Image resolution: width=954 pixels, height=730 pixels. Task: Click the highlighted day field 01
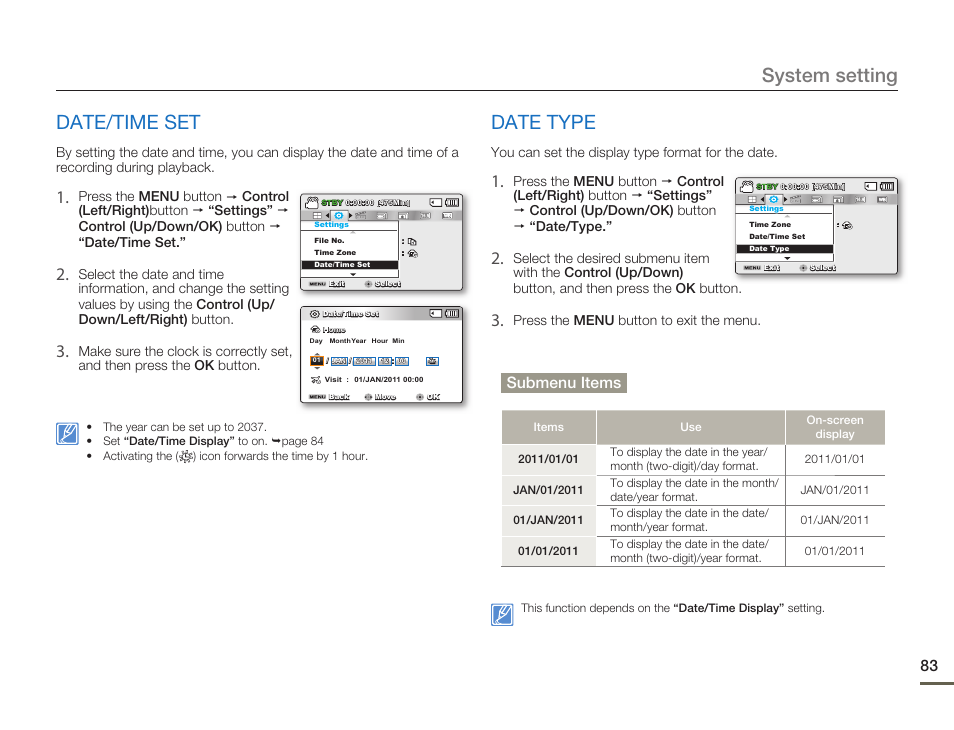pyautogui.click(x=316, y=361)
